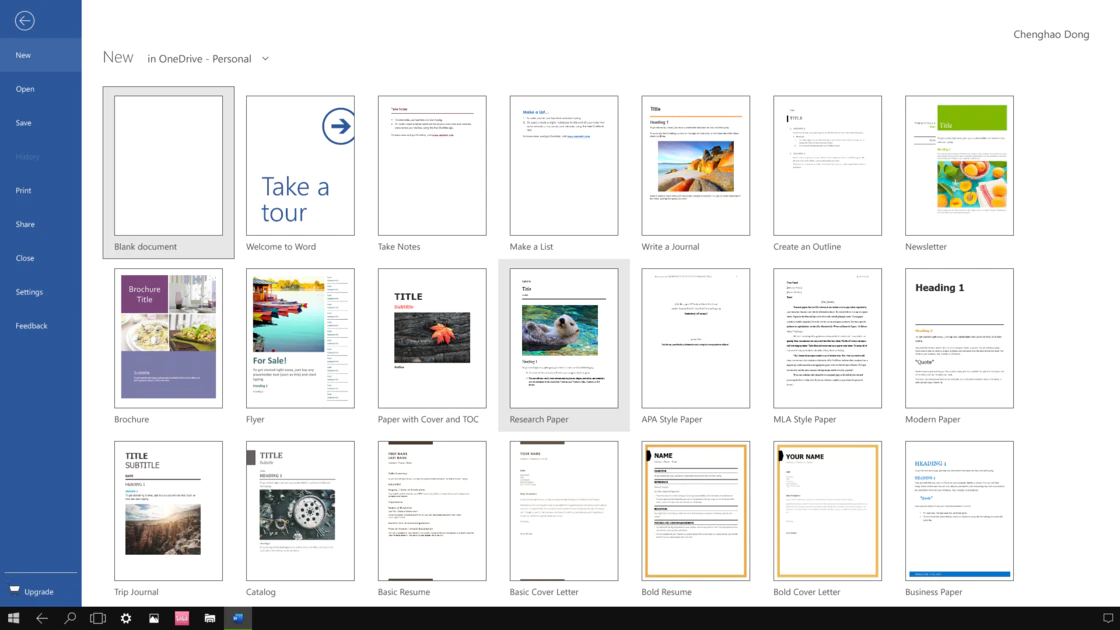The height and width of the screenshot is (630, 1120).
Task: Select Print in the left sidebar
Action: click(x=24, y=190)
